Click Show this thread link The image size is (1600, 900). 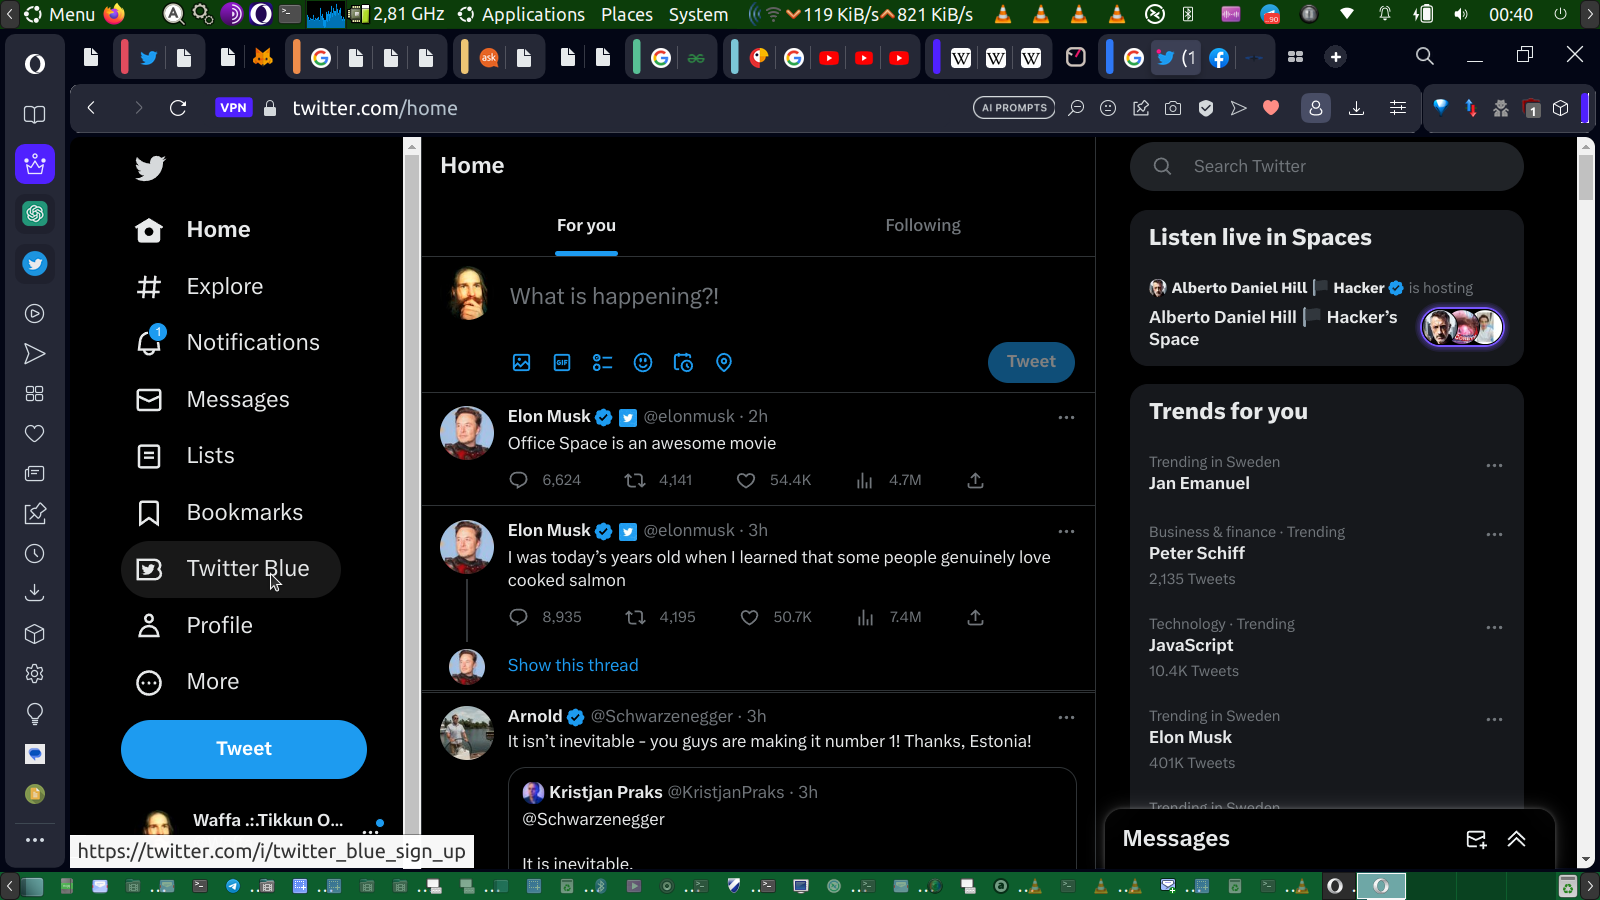(x=572, y=666)
